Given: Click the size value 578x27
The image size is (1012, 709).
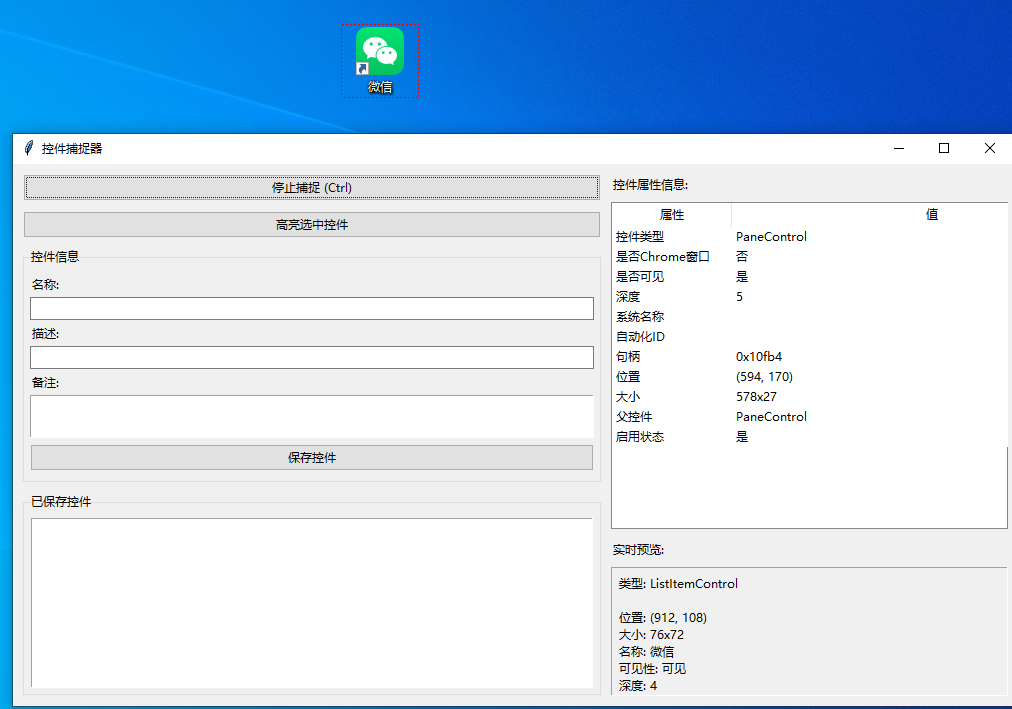Looking at the screenshot, I should click(x=756, y=397).
